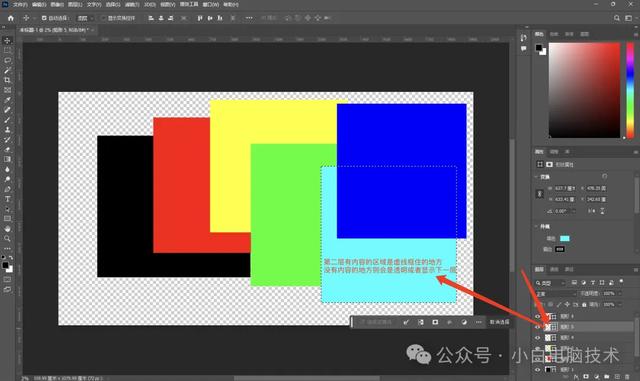Screen dimensions: 640x381
Task: Open the File menu
Action: [19, 4]
